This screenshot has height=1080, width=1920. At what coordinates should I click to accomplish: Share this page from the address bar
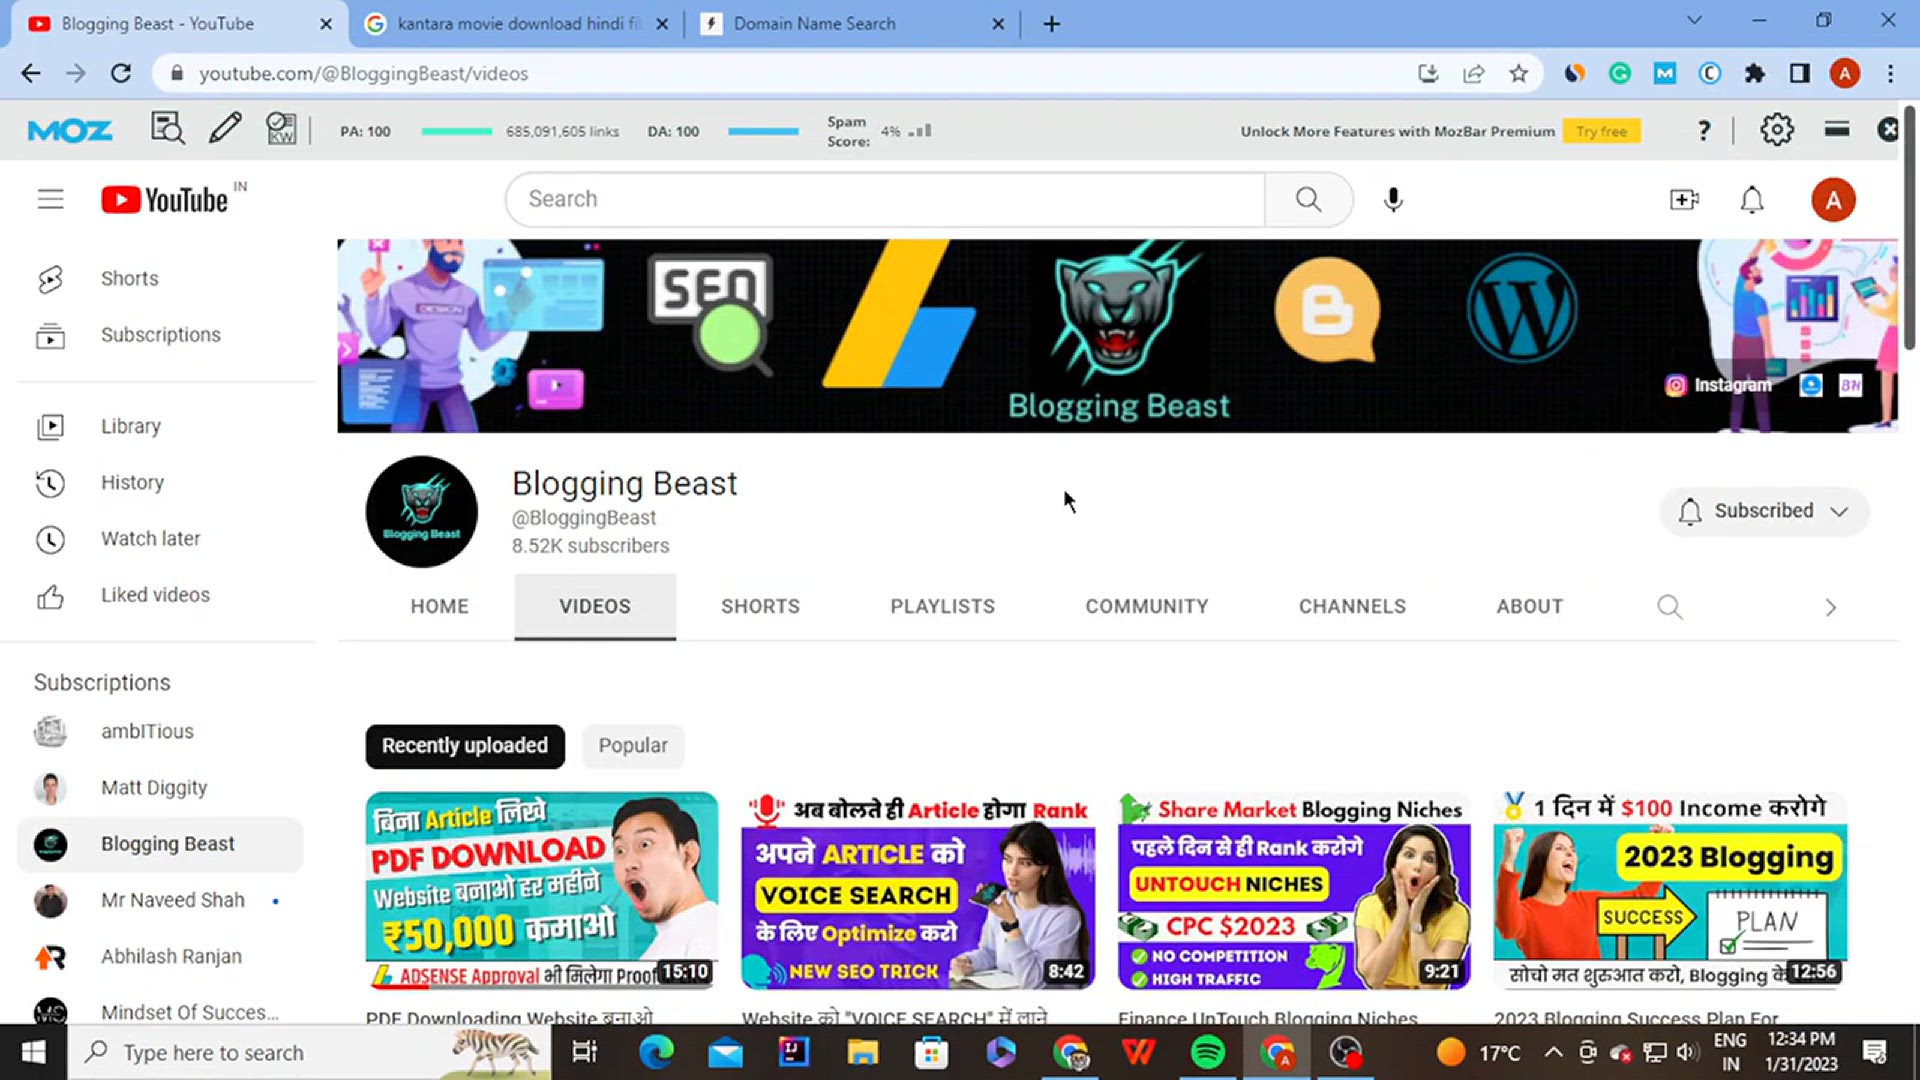1473,73
